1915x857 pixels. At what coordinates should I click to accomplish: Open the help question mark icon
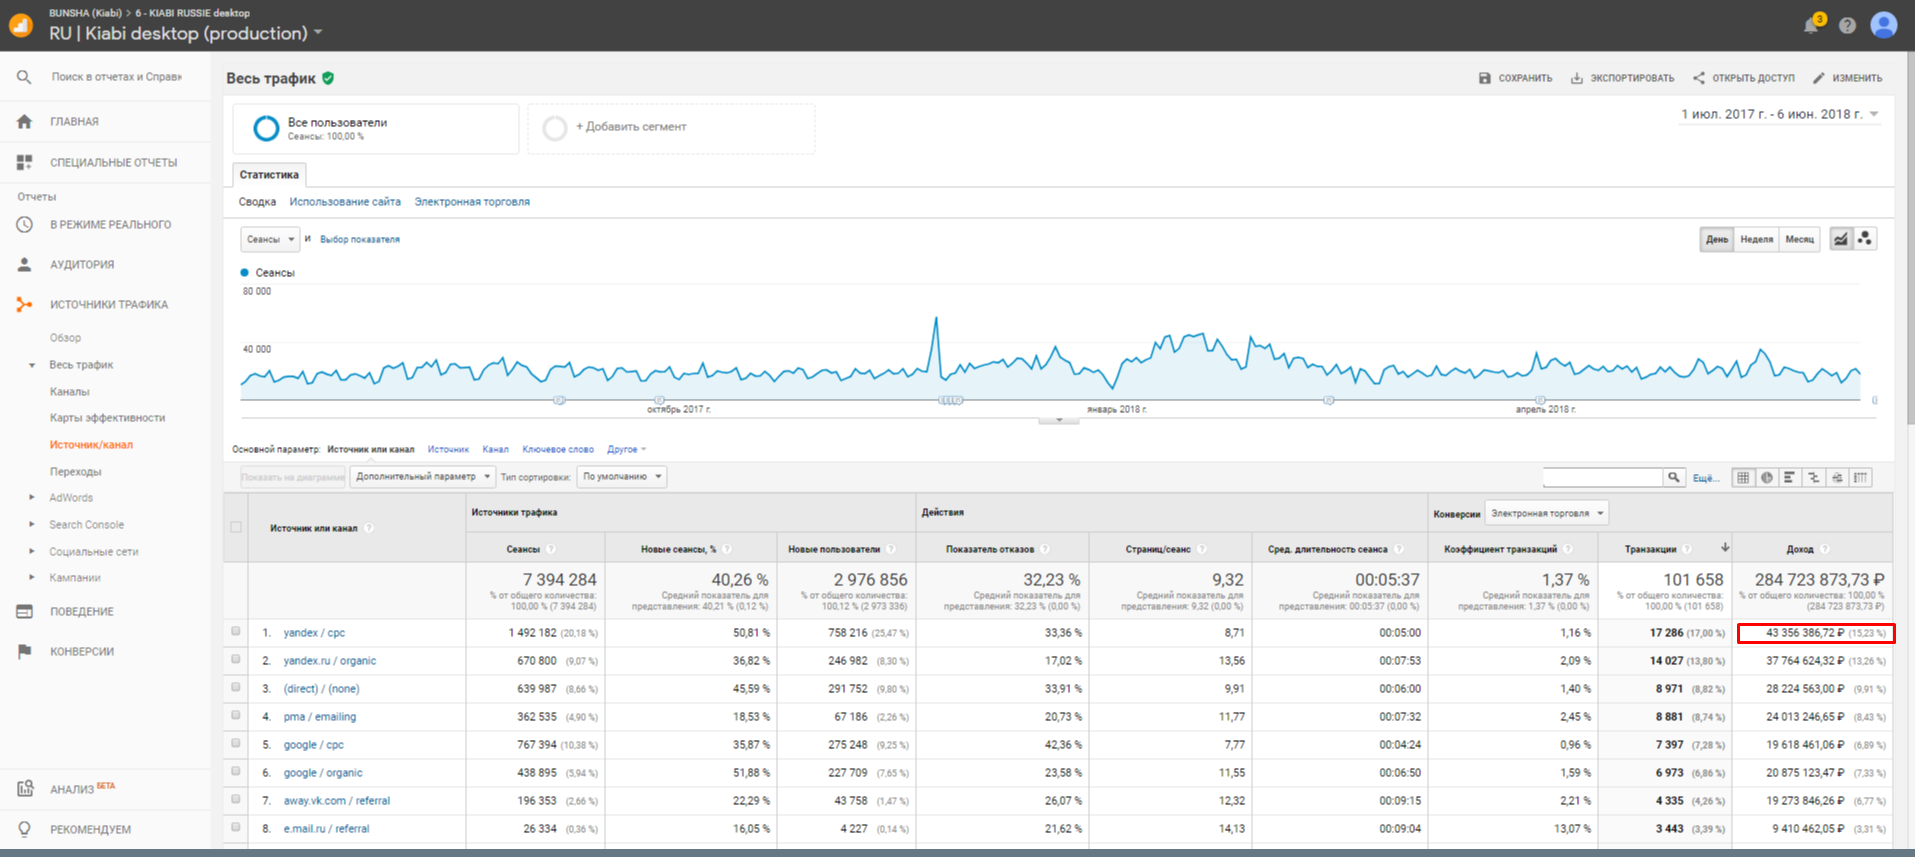[x=1847, y=26]
